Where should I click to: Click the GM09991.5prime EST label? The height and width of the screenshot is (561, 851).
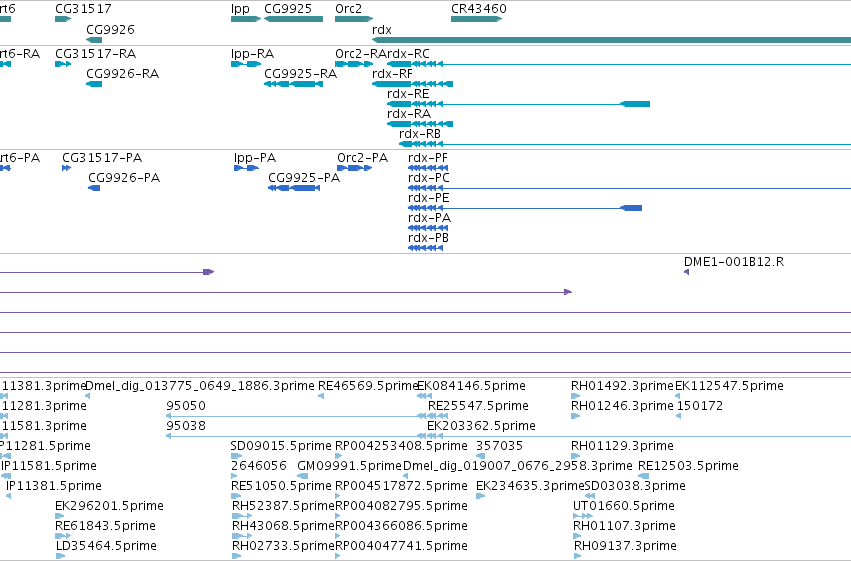(x=350, y=466)
